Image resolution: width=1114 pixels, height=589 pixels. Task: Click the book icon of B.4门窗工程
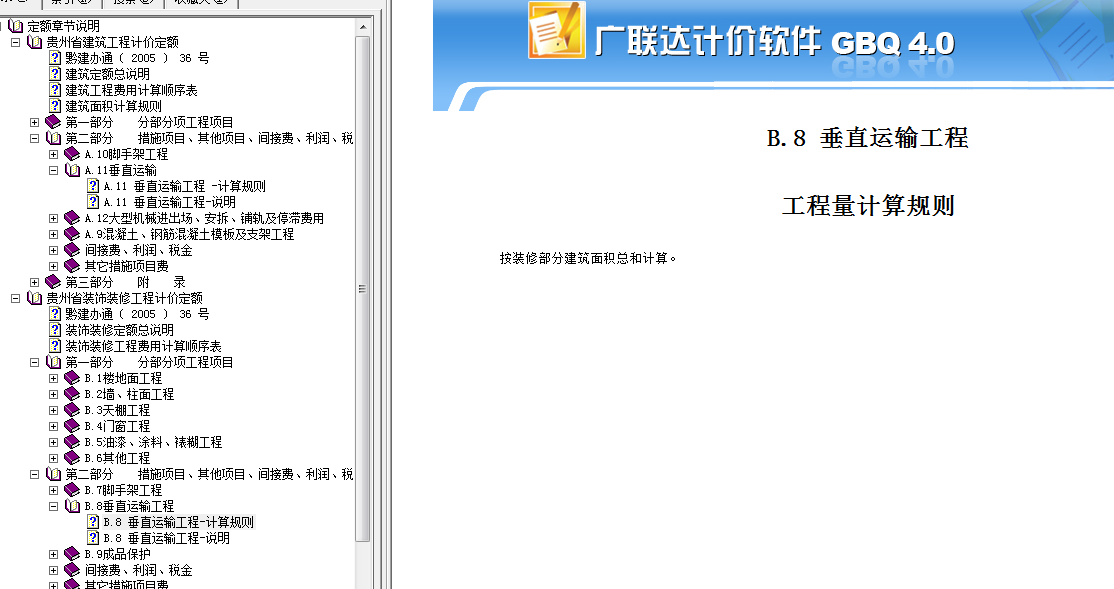72,426
